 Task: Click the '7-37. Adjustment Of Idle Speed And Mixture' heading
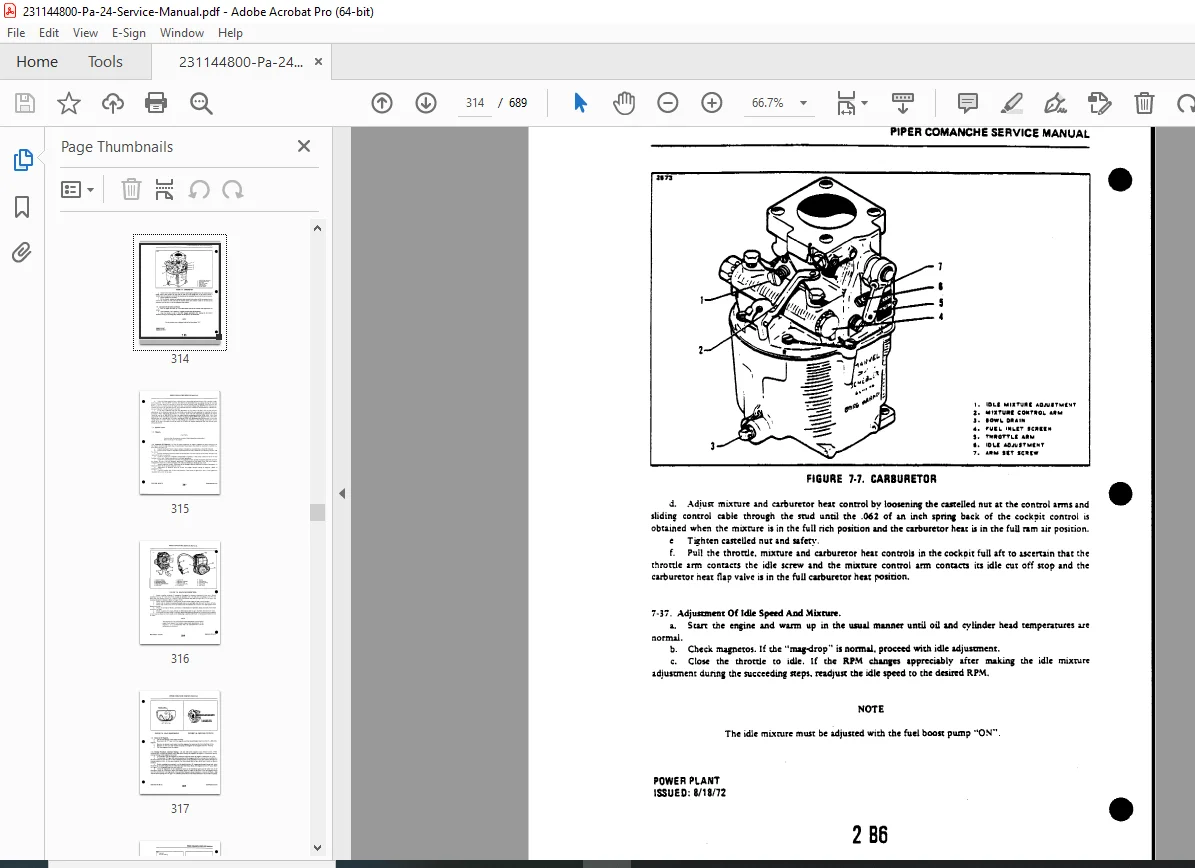[746, 613]
